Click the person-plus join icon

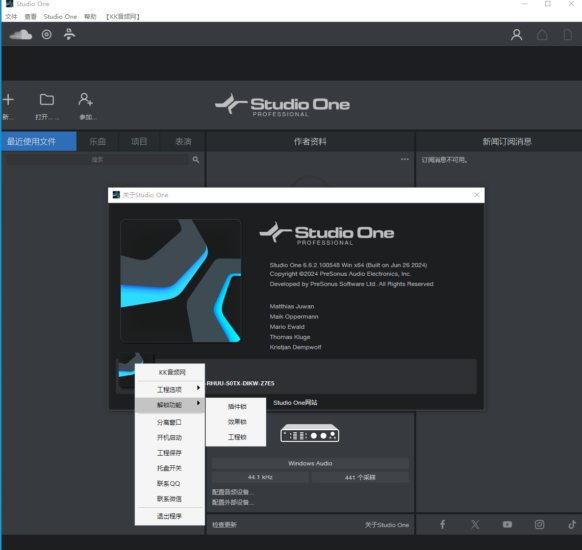(85, 99)
